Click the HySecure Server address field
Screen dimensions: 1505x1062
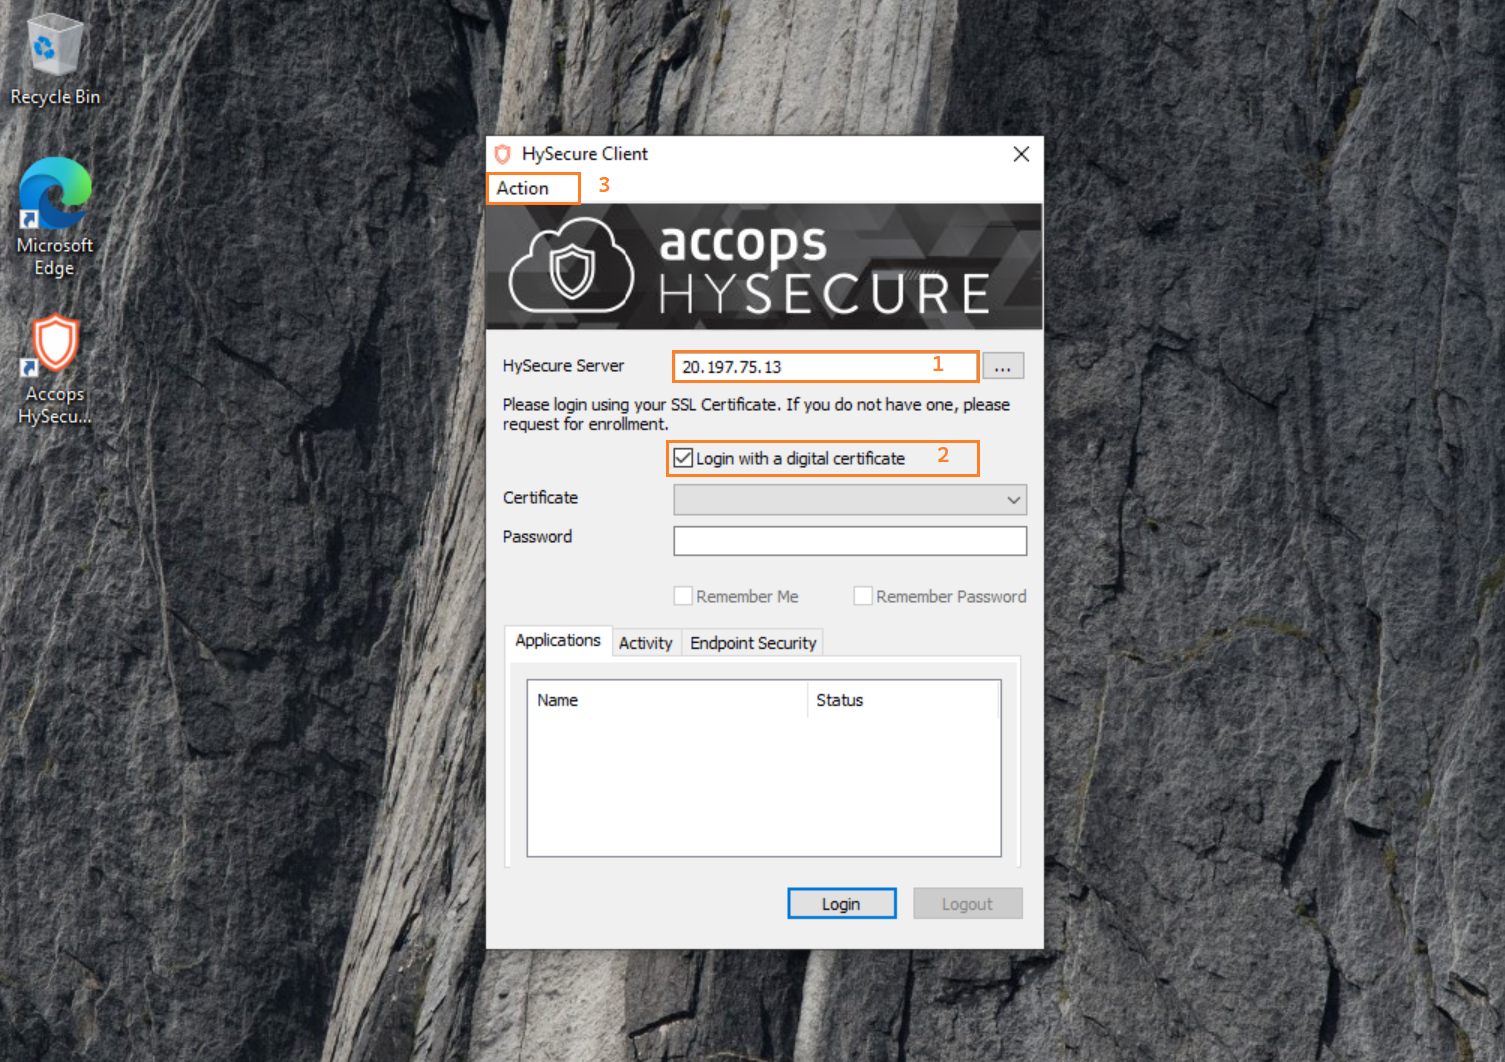click(x=825, y=367)
